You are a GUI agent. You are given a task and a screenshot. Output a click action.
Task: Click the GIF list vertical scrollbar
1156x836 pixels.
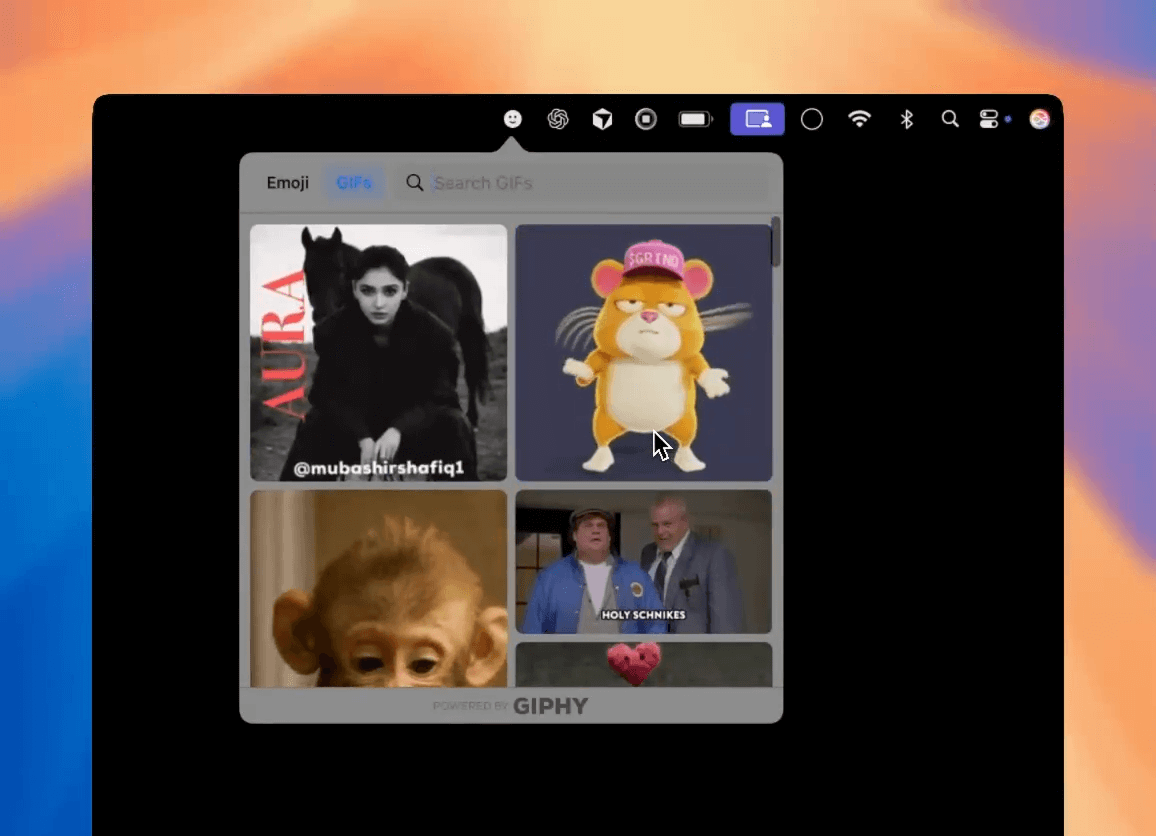click(776, 243)
